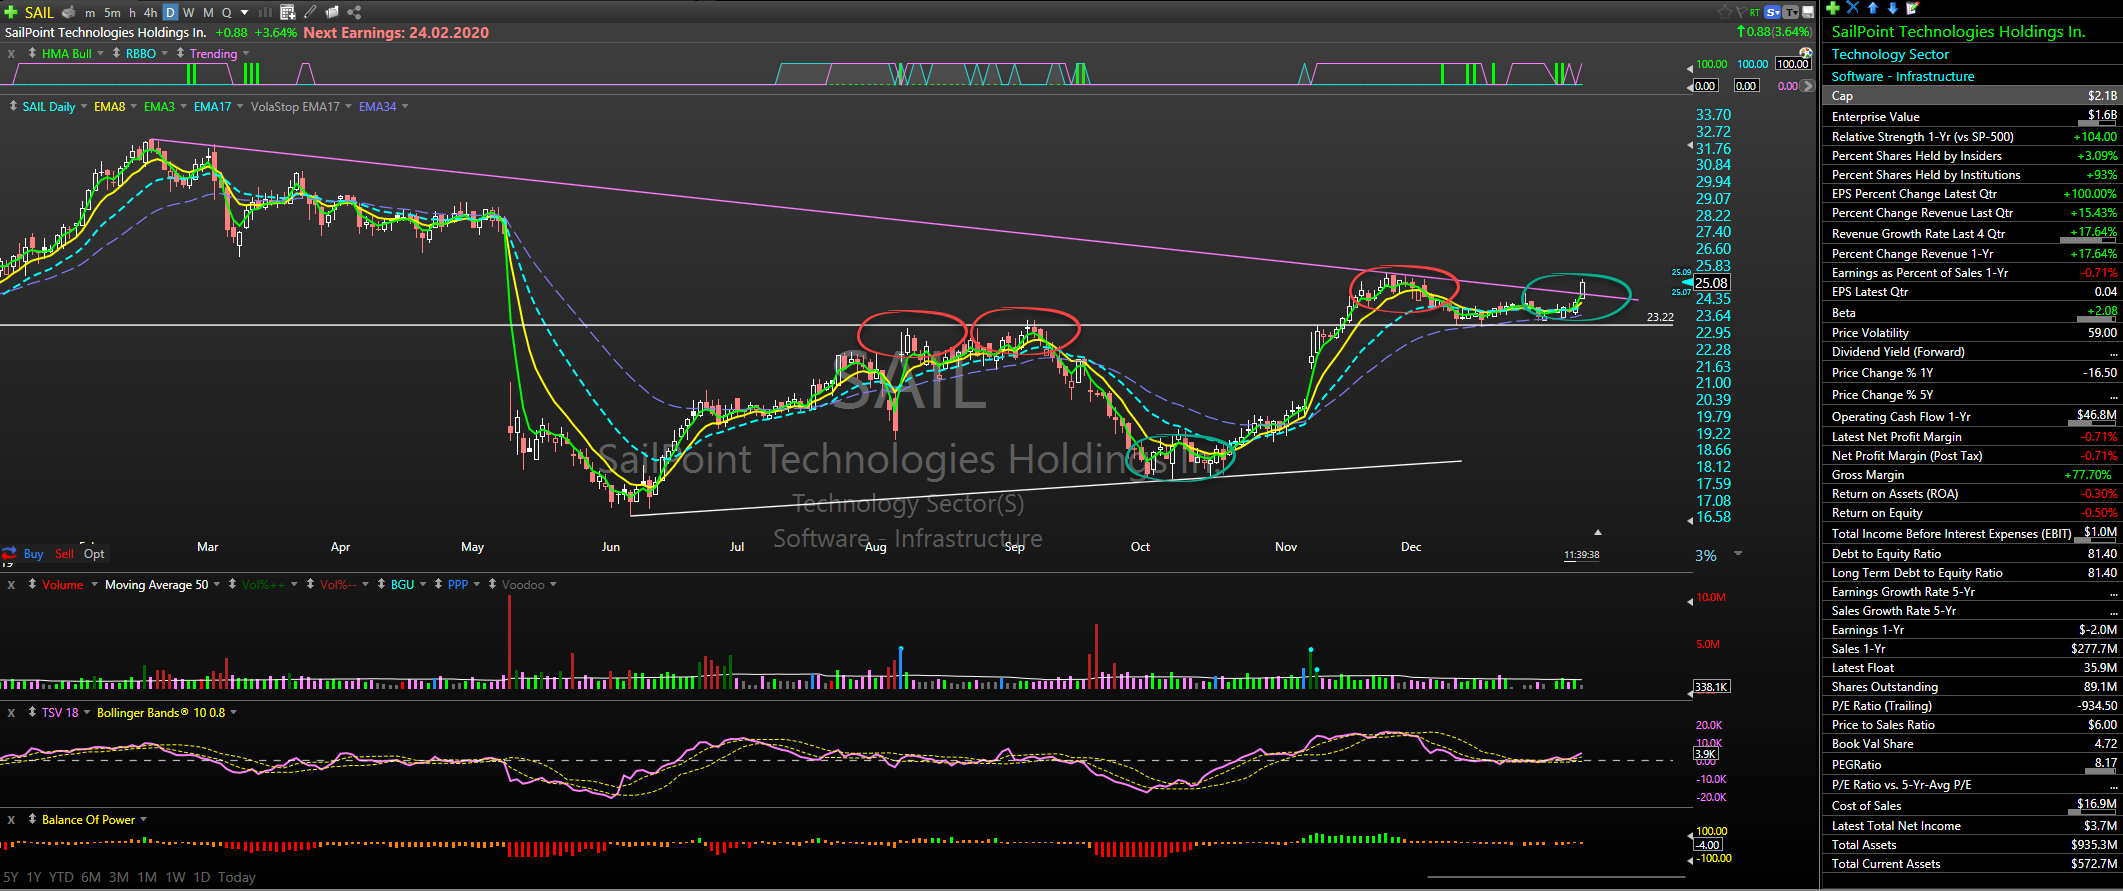Click the Sell button
The image size is (2123, 891).
(x=64, y=553)
